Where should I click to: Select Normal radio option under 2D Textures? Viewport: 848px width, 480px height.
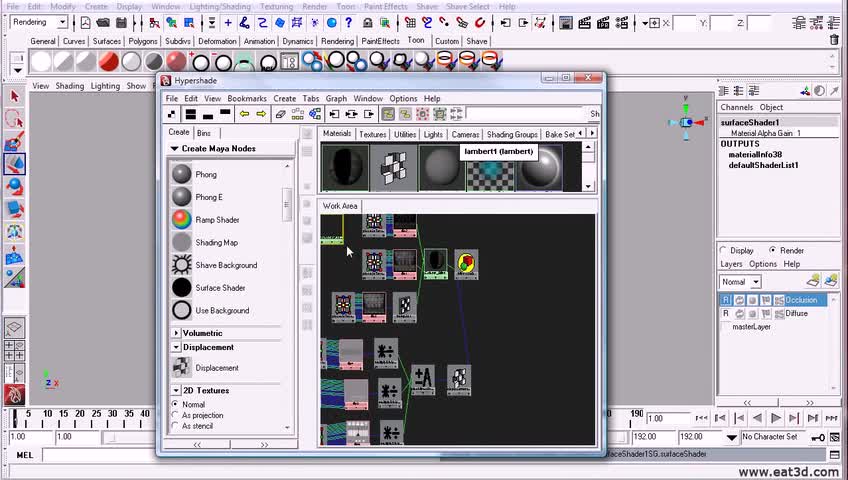[175, 404]
